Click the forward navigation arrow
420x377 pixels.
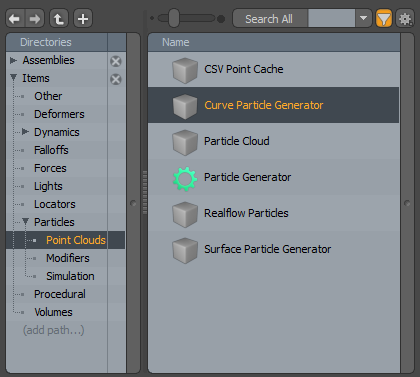click(x=35, y=19)
